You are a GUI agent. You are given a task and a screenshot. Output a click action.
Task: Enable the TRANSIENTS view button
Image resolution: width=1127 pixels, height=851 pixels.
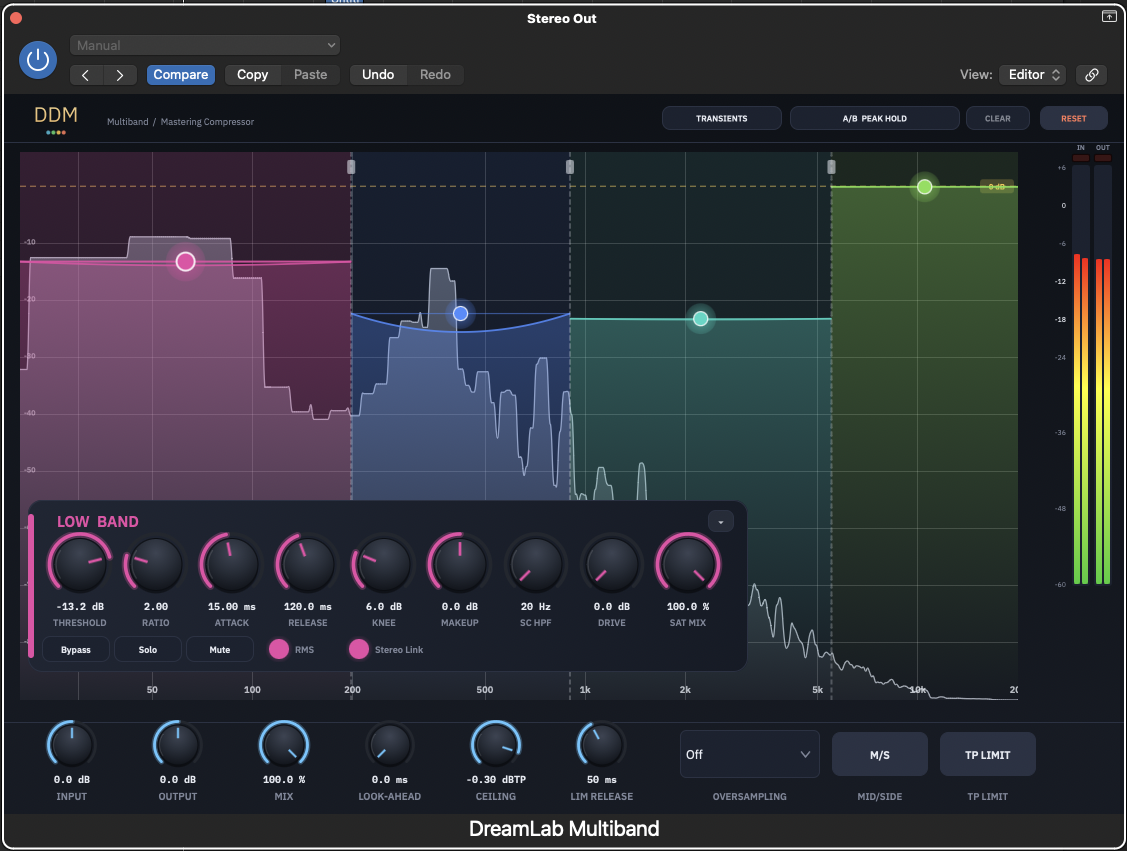click(722, 119)
